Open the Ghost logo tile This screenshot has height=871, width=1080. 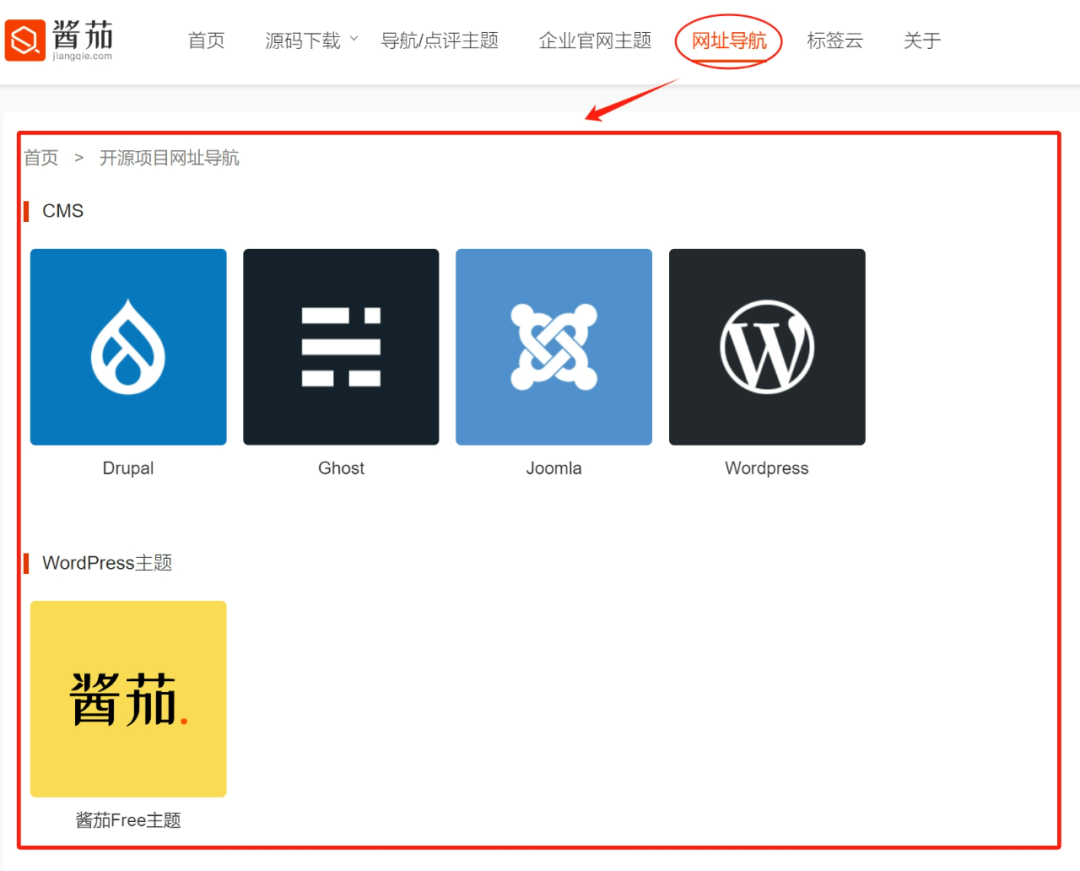tap(341, 347)
